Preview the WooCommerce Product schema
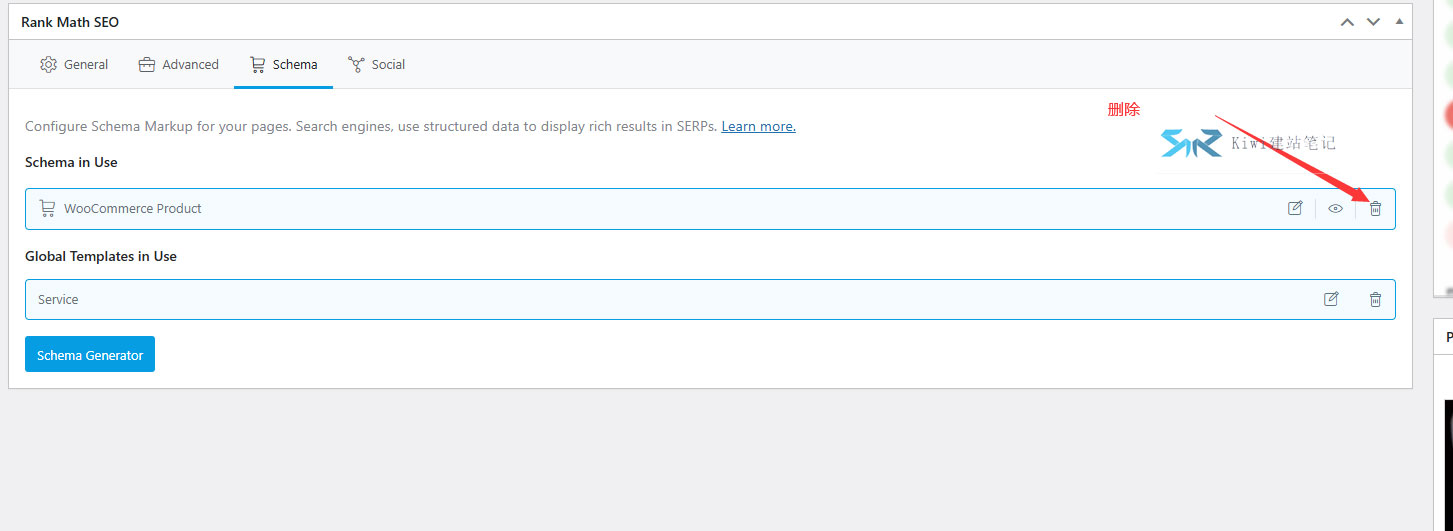Image resolution: width=1453 pixels, height=531 pixels. pos(1335,209)
